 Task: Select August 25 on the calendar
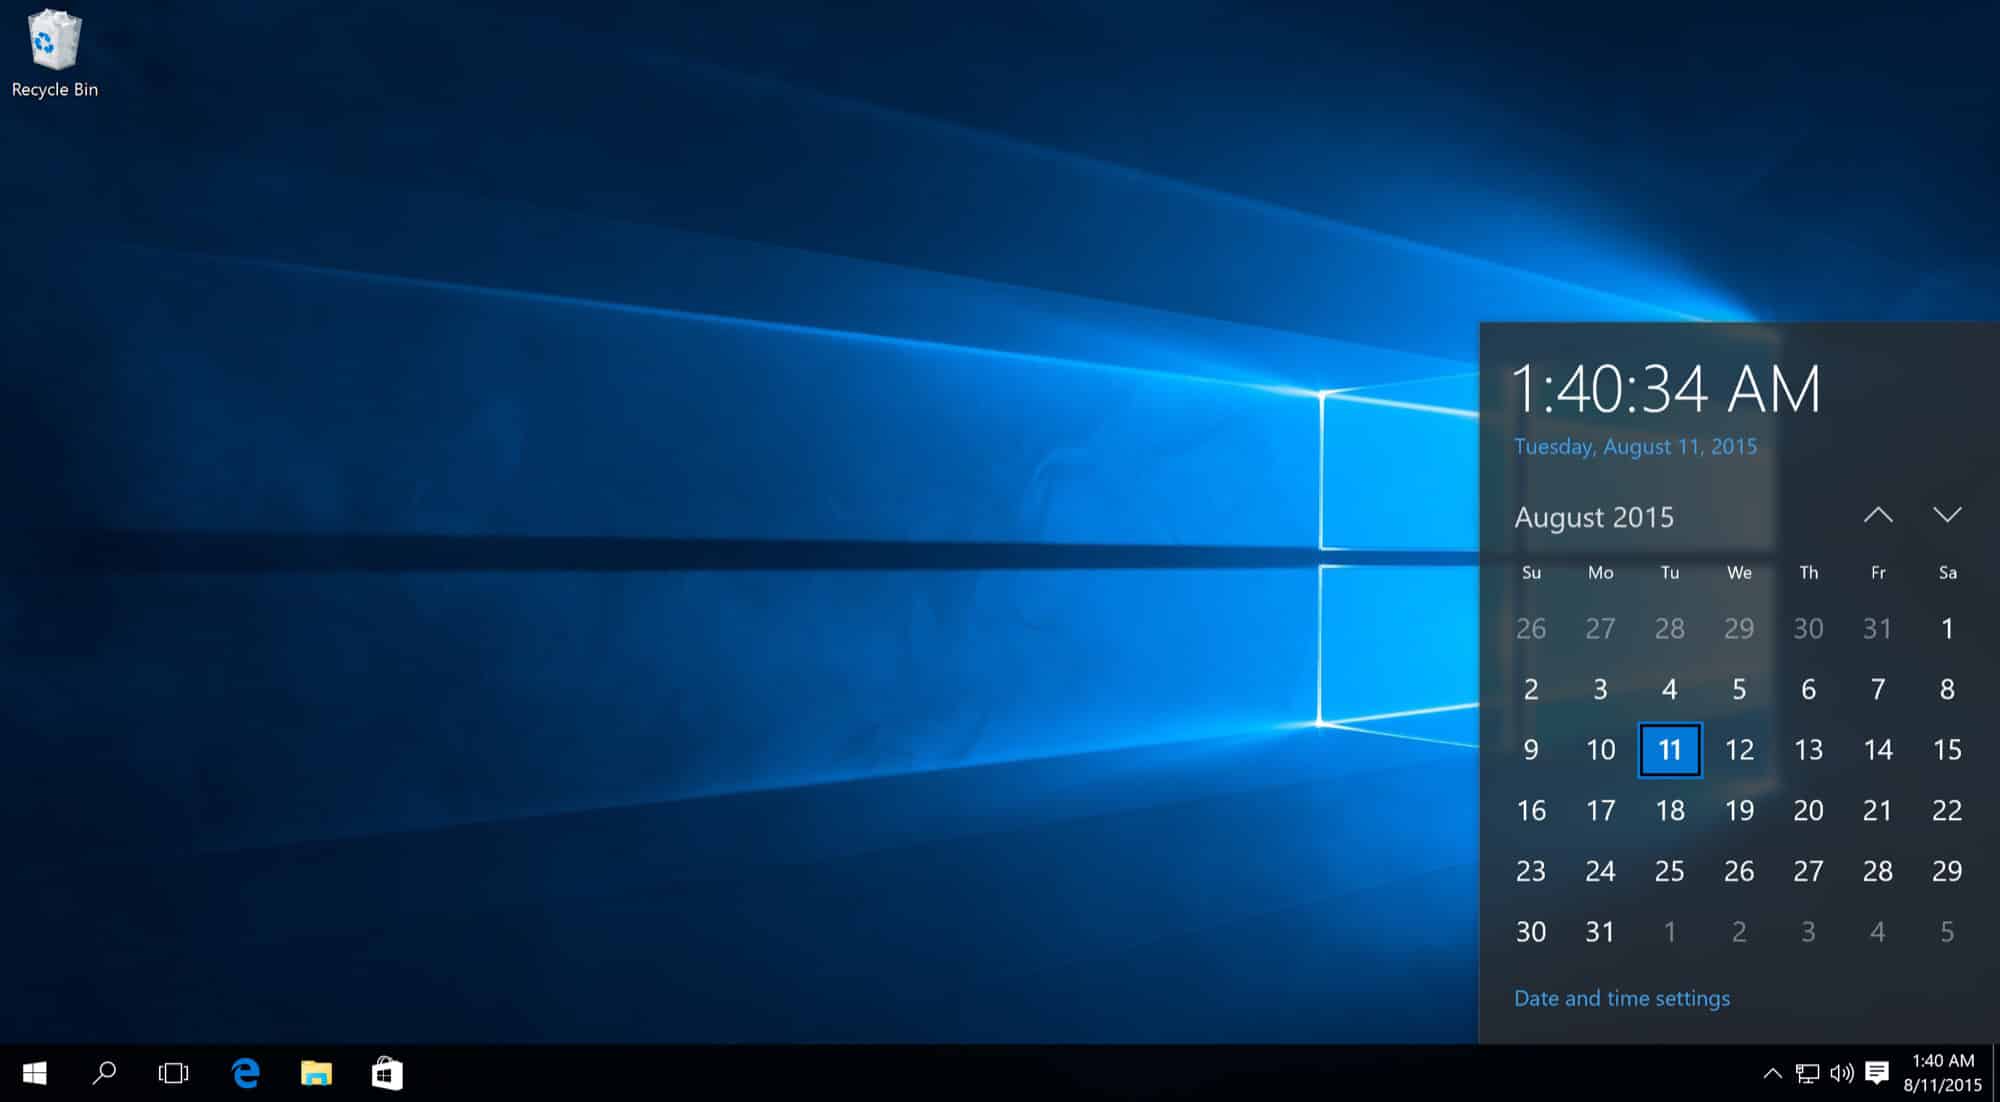1668,870
